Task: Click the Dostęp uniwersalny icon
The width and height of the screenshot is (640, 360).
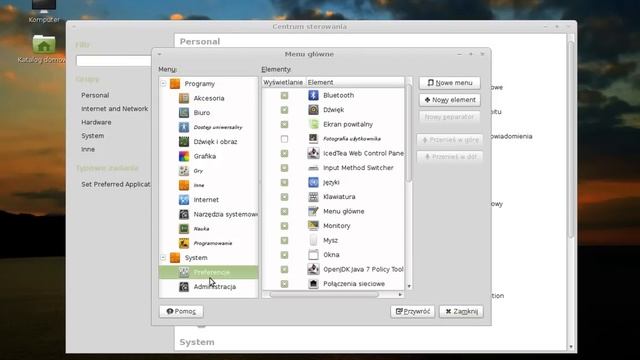Action: (x=184, y=127)
